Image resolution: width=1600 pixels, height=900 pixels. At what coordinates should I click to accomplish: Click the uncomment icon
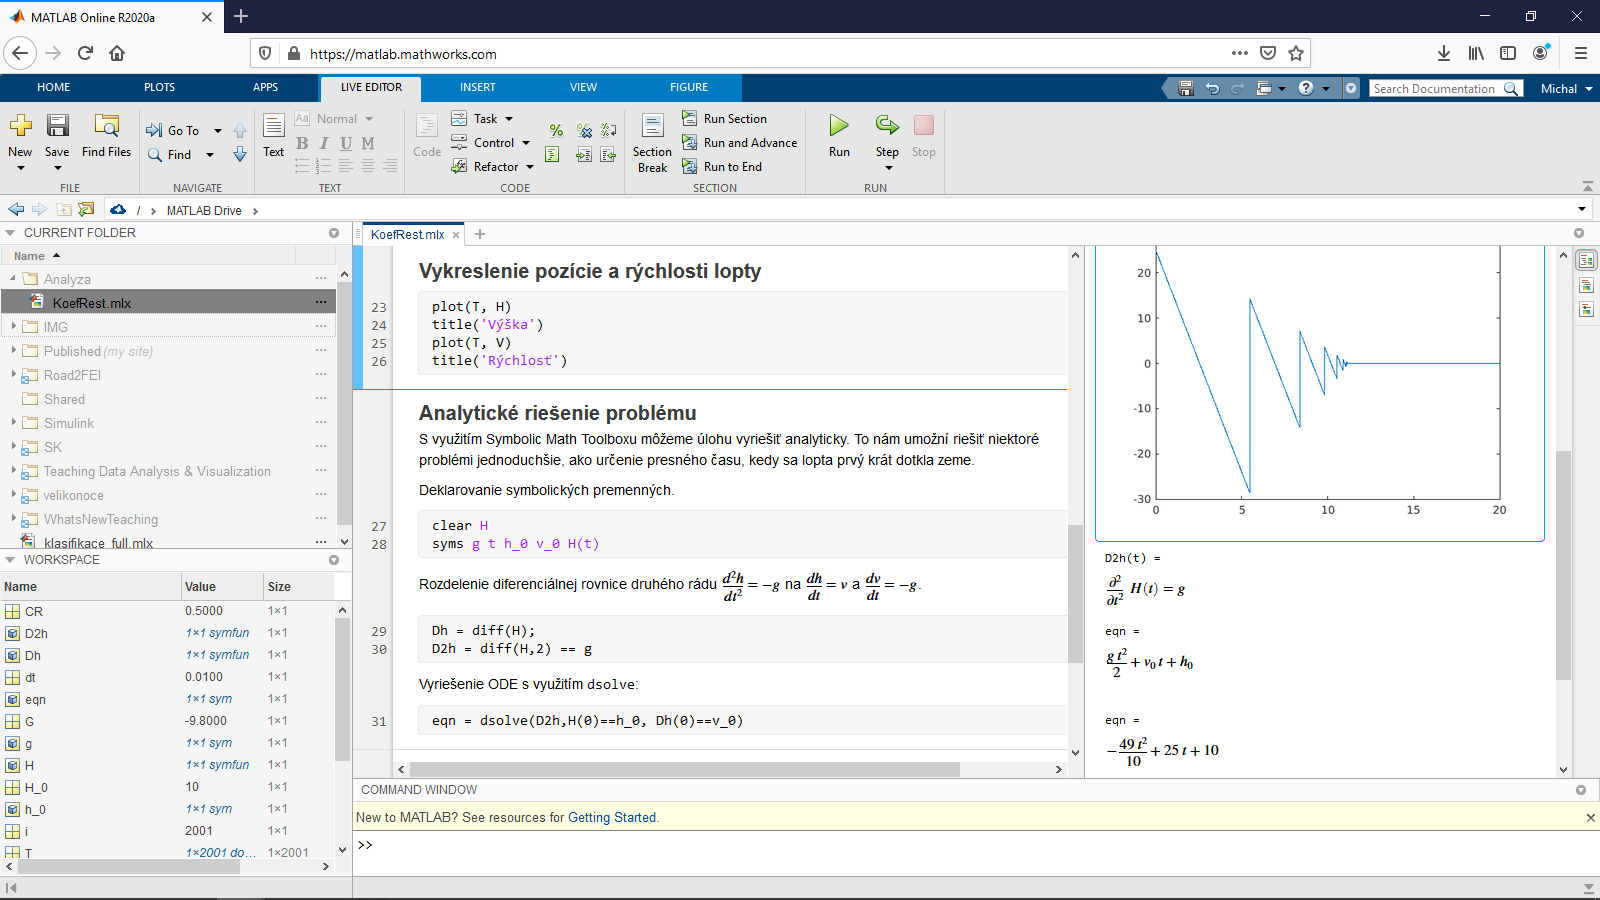click(584, 131)
